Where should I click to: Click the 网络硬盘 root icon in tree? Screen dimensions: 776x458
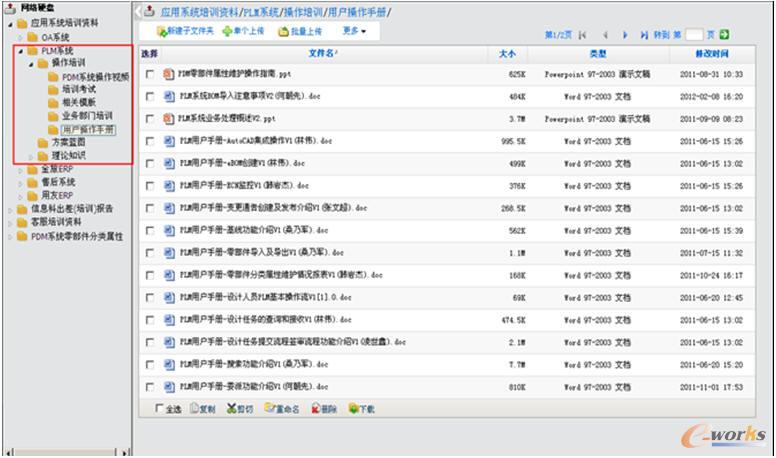click(x=10, y=8)
